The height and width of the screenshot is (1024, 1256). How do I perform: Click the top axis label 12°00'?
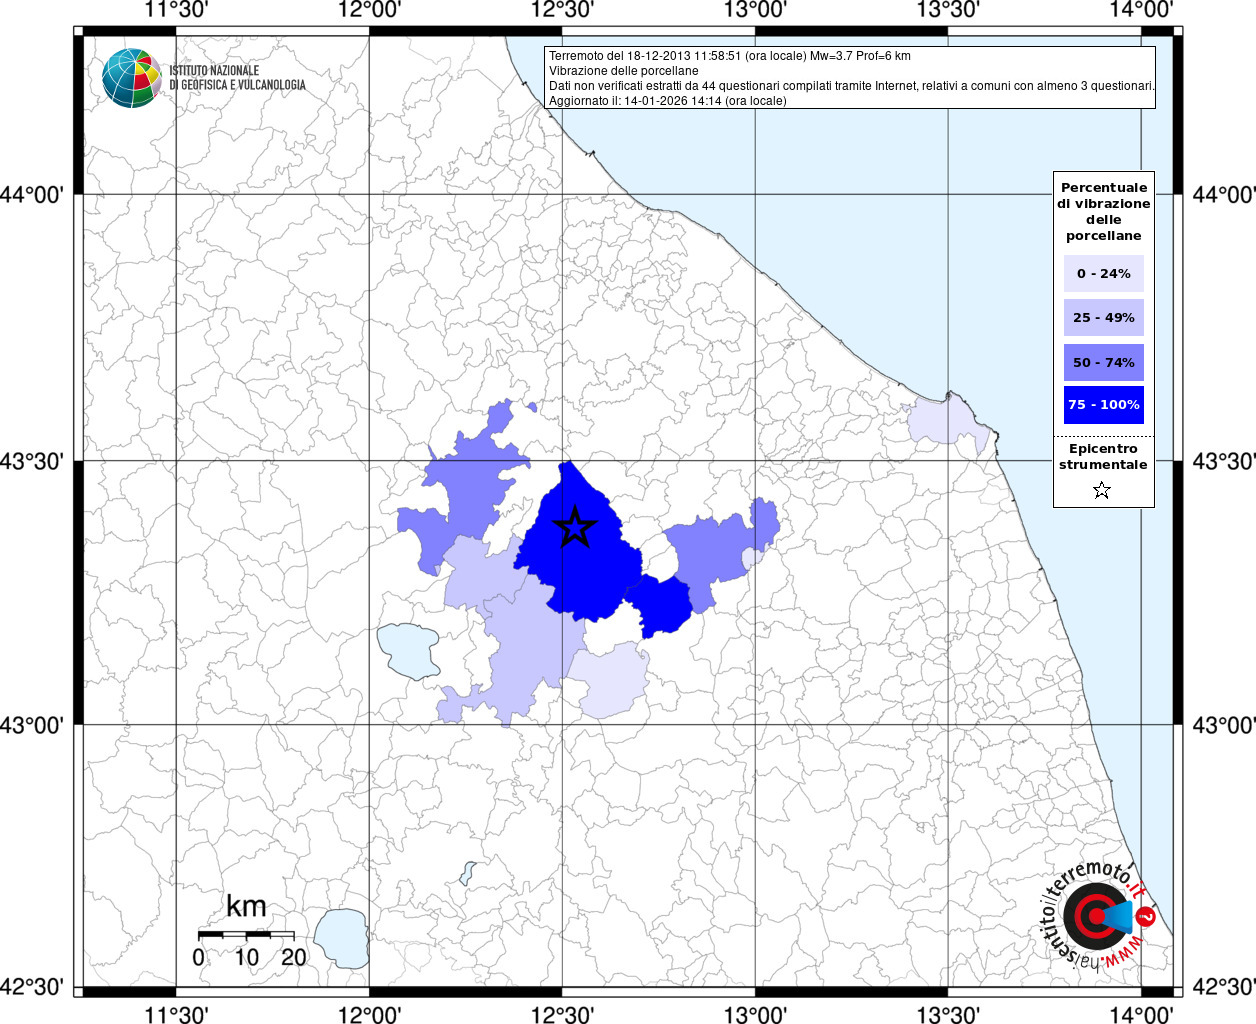(370, 10)
